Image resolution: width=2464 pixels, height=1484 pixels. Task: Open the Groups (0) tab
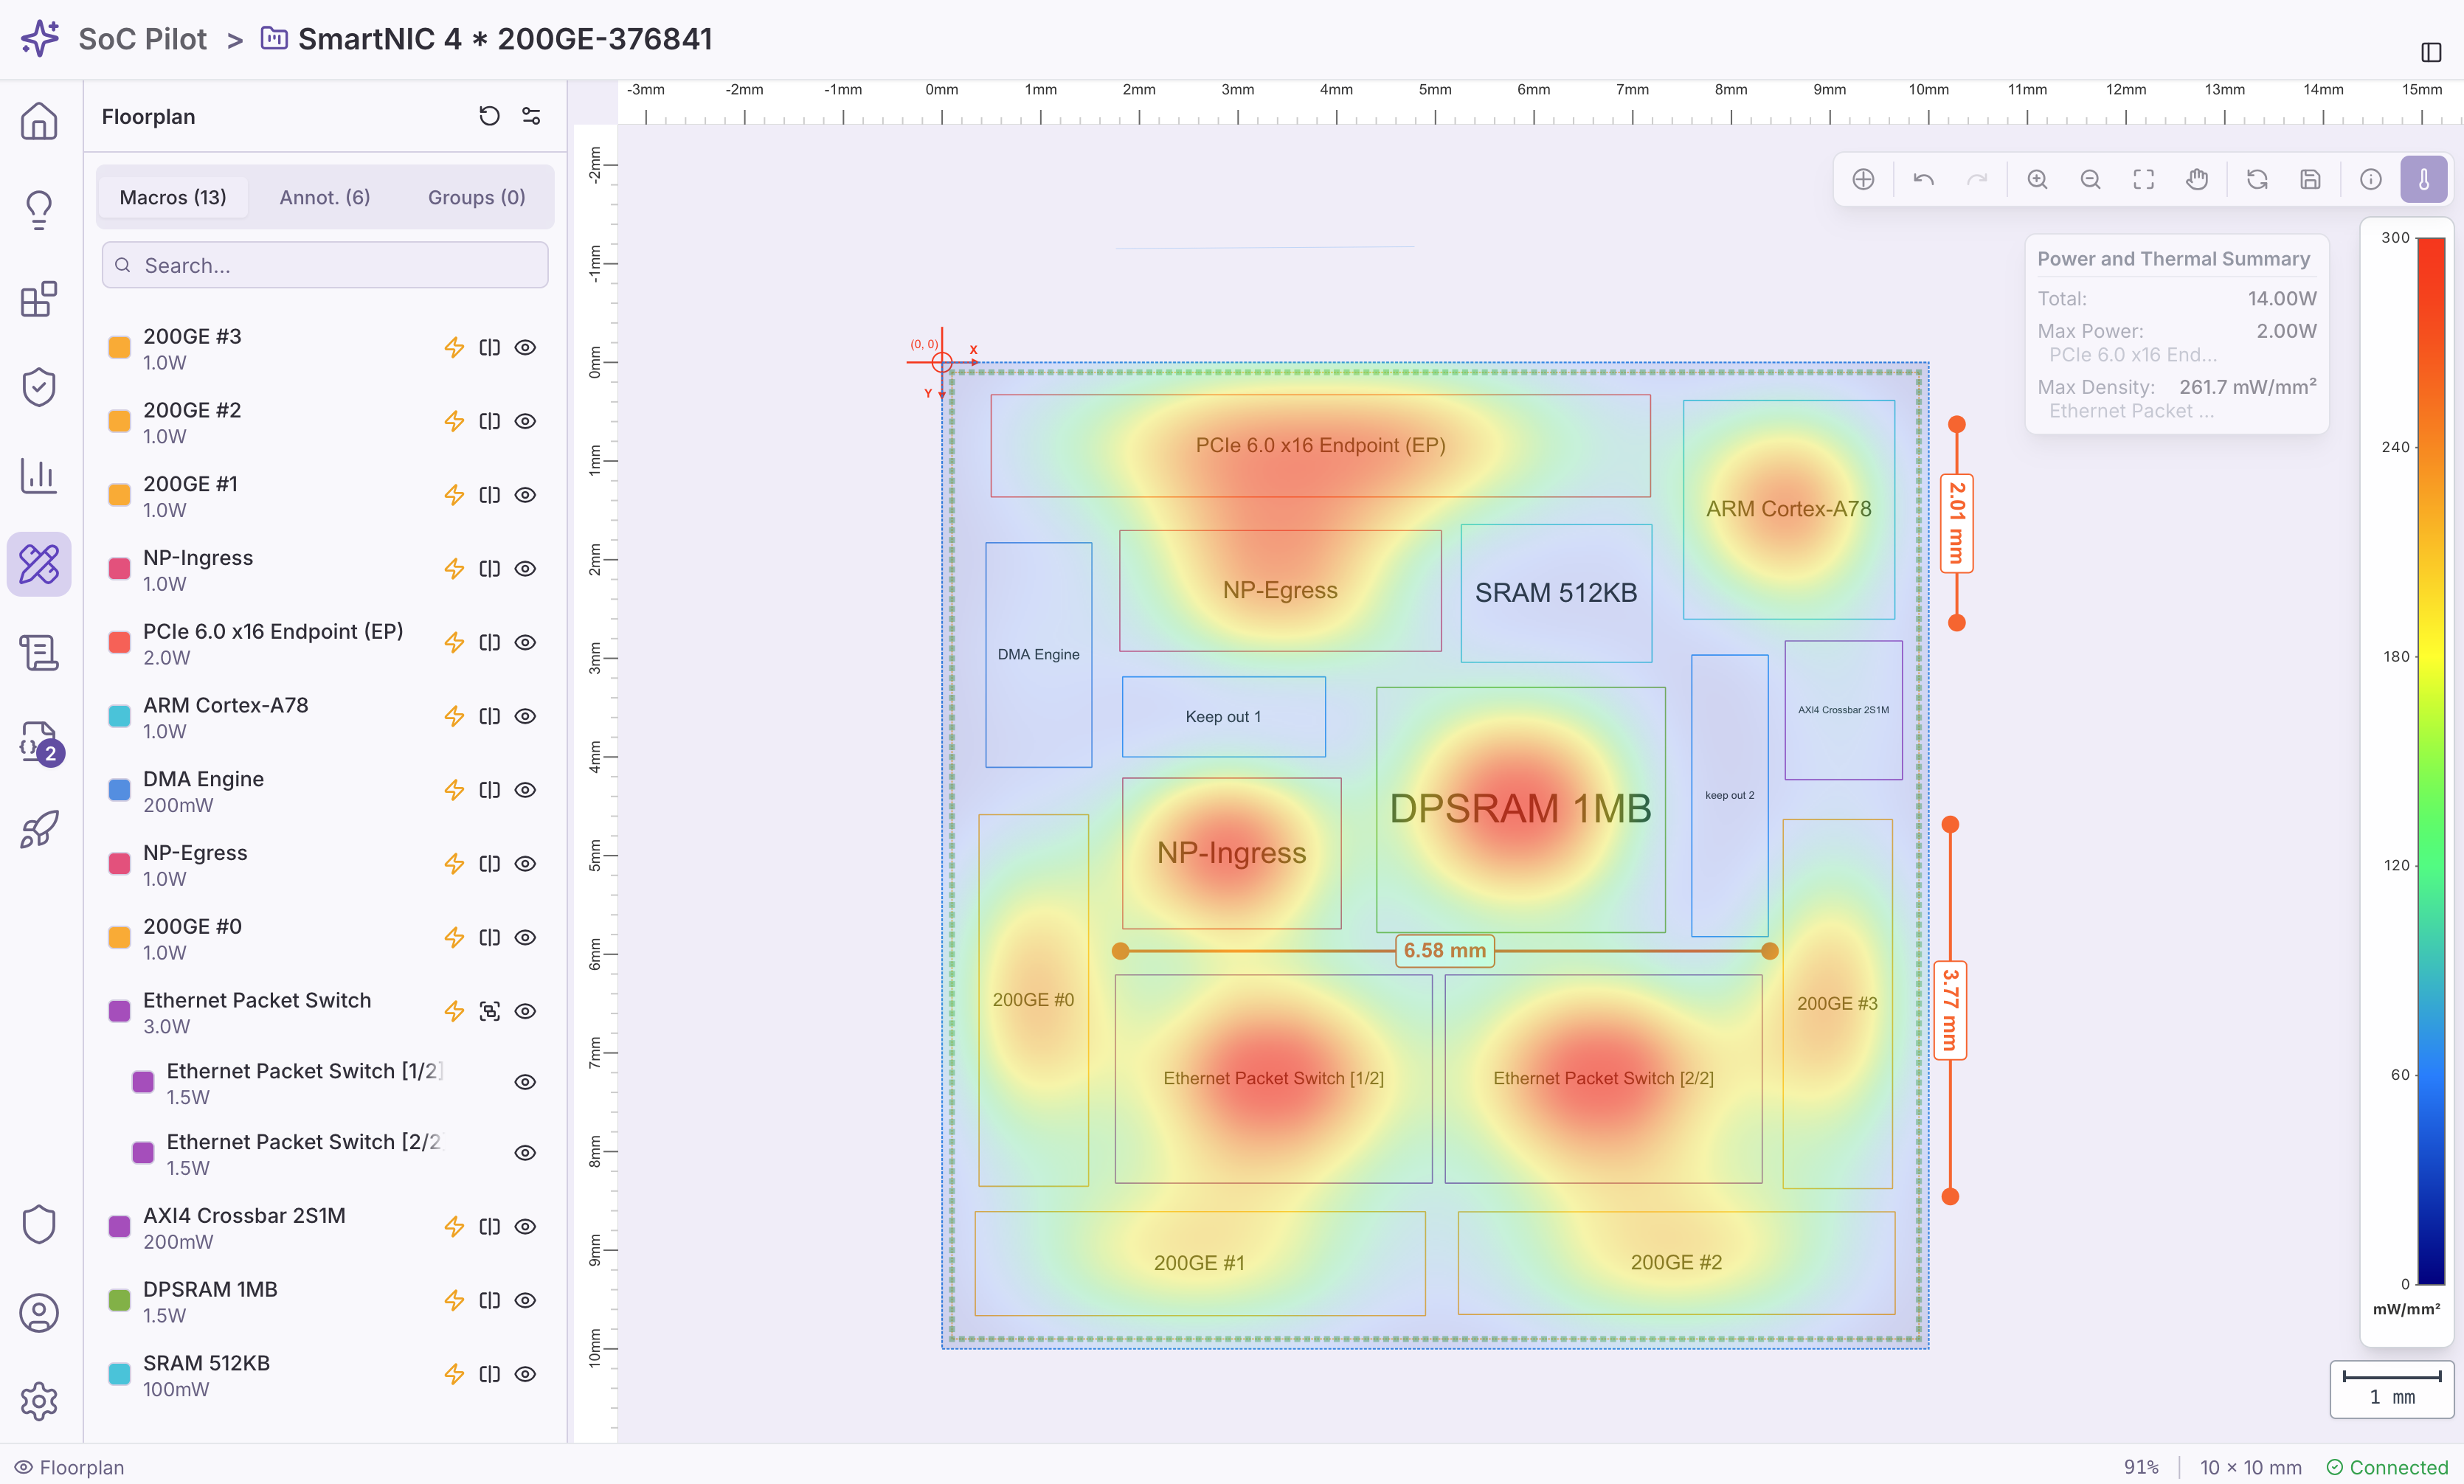click(475, 196)
